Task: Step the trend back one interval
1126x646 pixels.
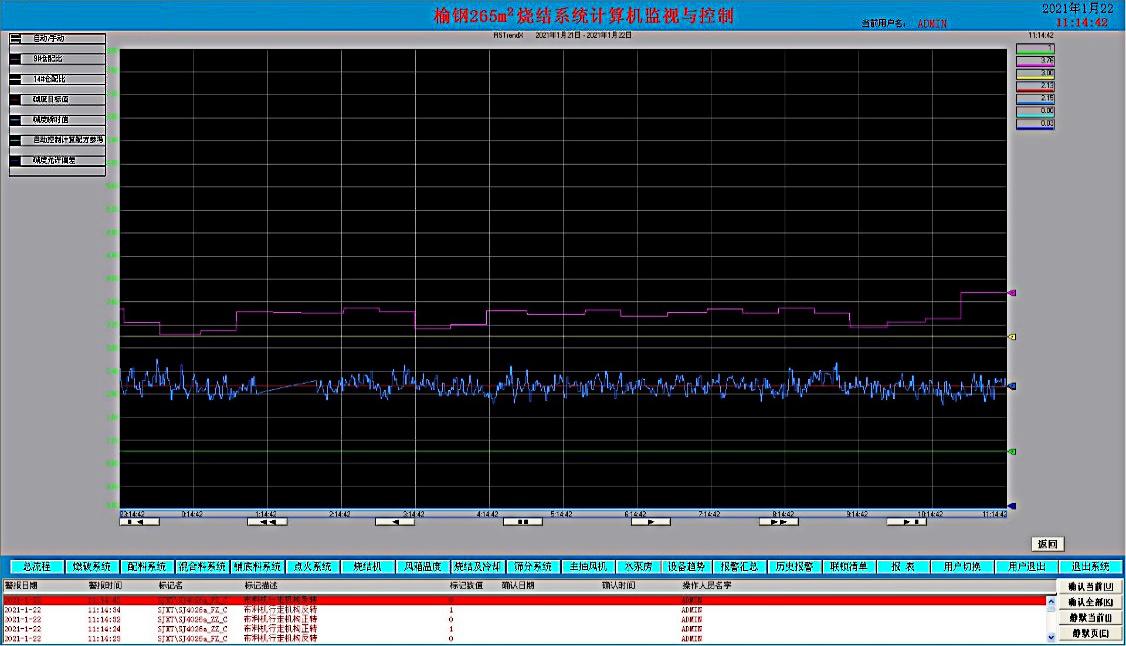Action: click(394, 521)
